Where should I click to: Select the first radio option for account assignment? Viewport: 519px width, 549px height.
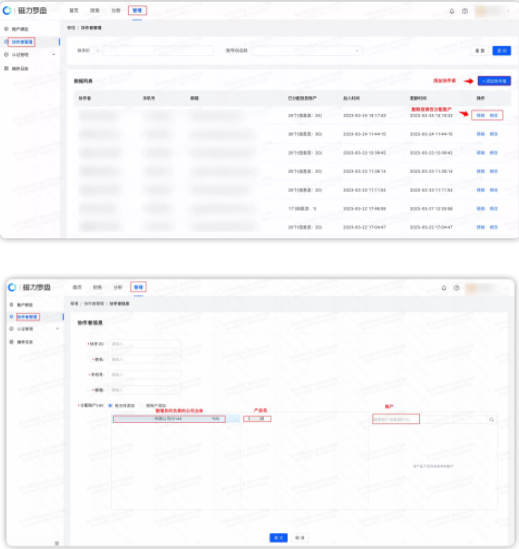click(110, 405)
